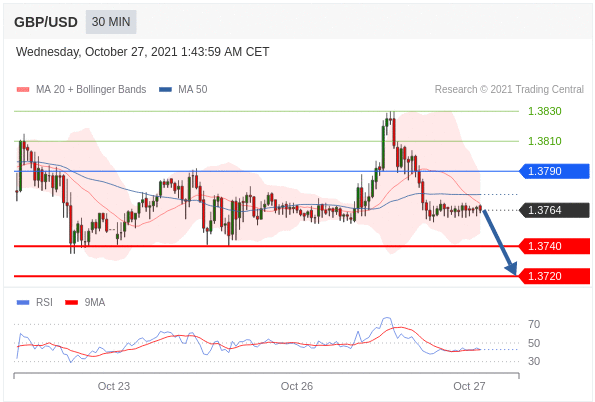Screen dimensions: 595x402
Task: Click the chart timestamp date text
Action: 142,52
